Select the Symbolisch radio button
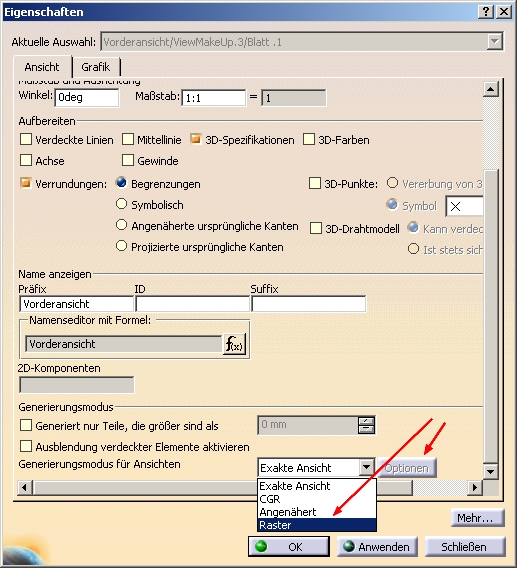This screenshot has height=568, width=517. point(121,204)
